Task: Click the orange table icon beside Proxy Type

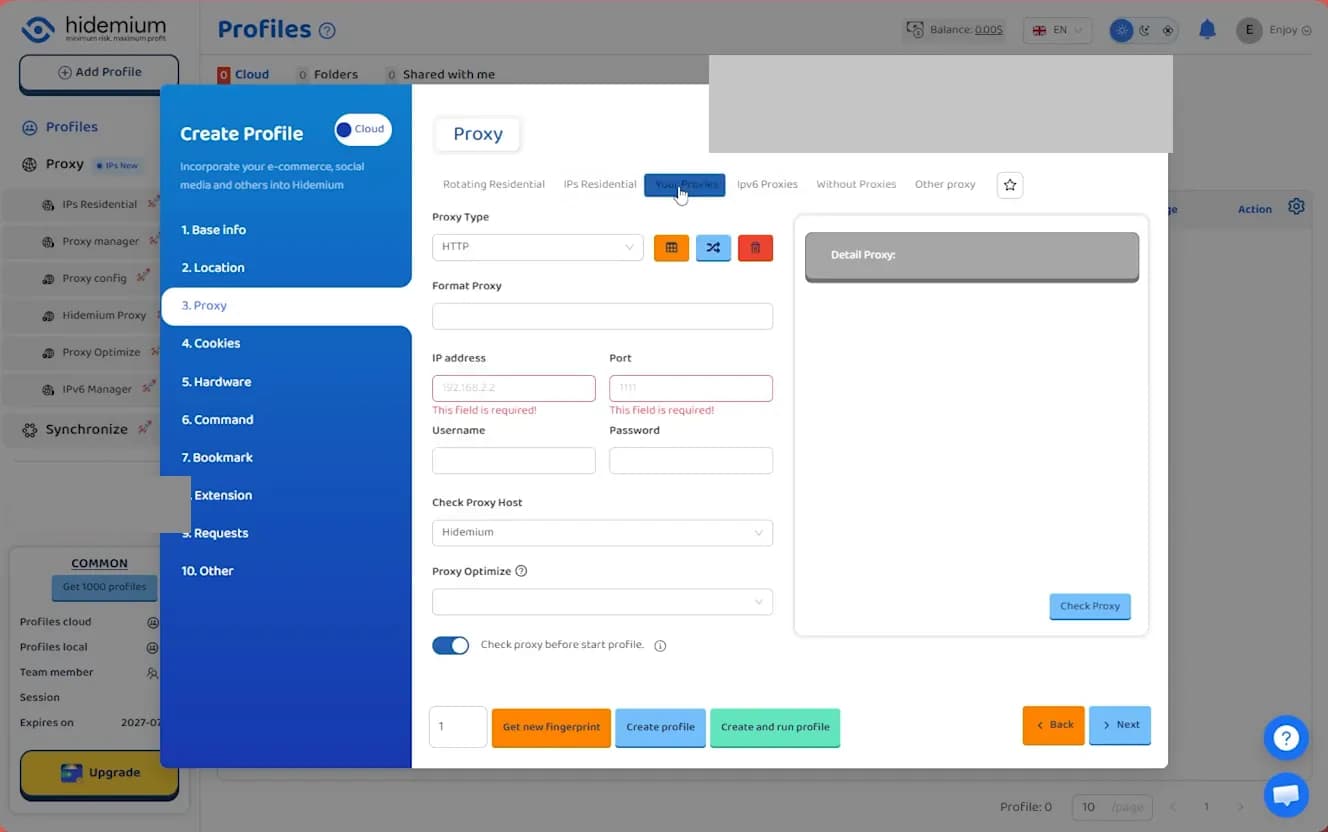Action: coord(671,247)
